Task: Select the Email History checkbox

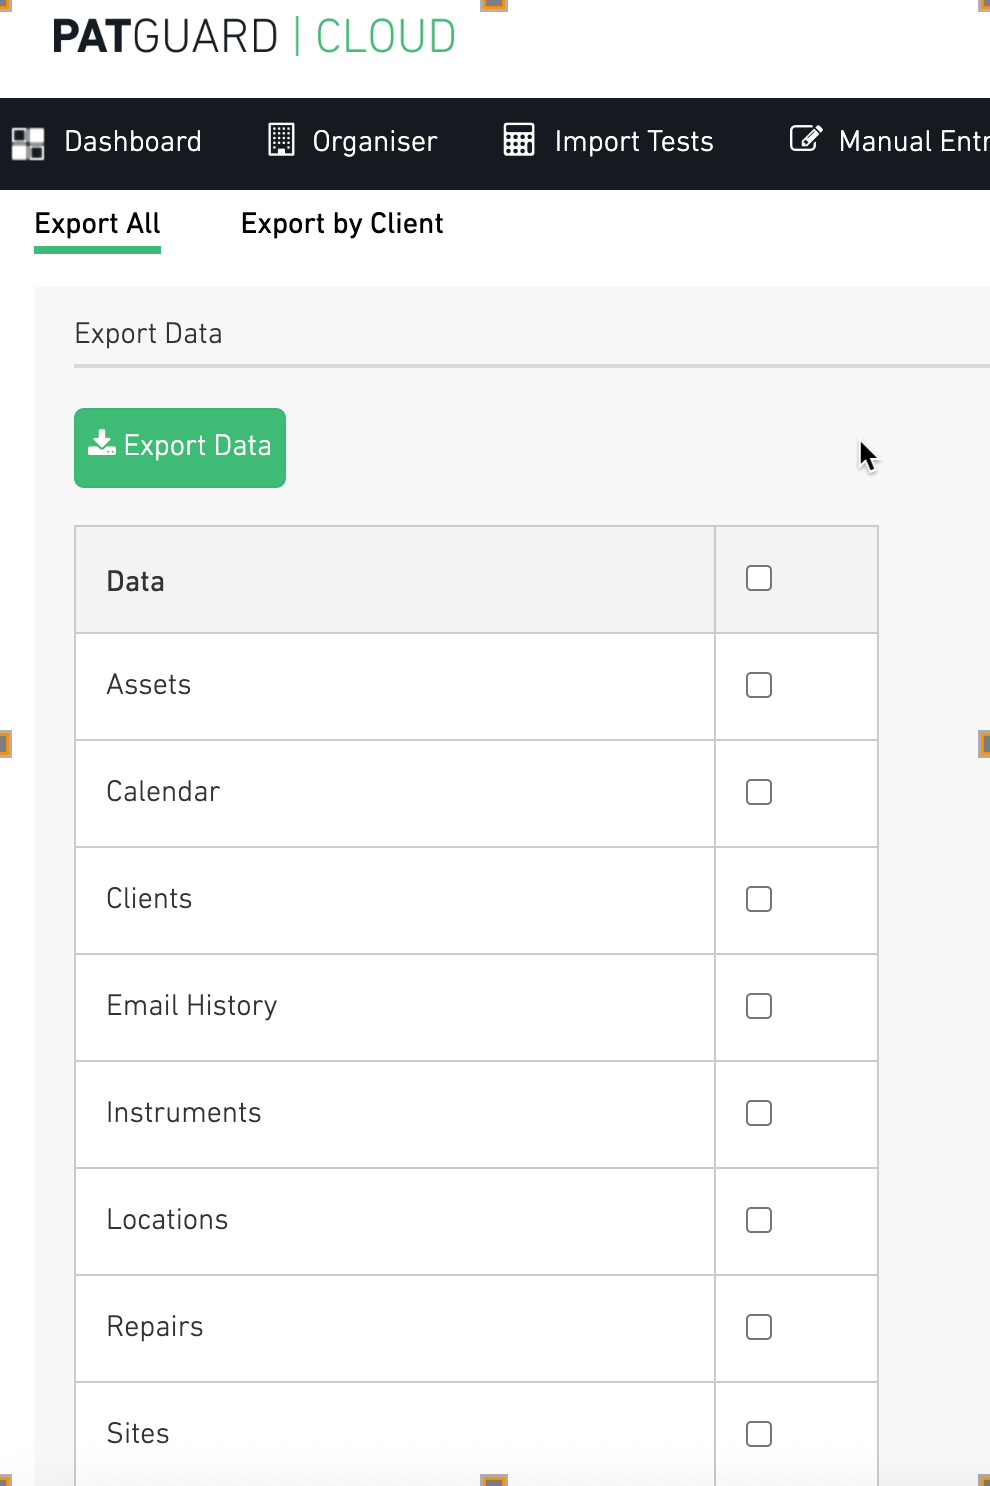Action: pos(759,1006)
